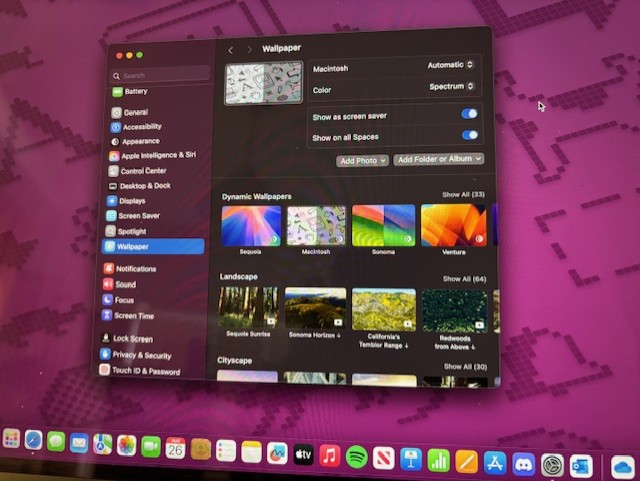Choose the Ventura dynamic wallpaper thumbnail
The width and height of the screenshot is (640, 481).
pos(453,226)
